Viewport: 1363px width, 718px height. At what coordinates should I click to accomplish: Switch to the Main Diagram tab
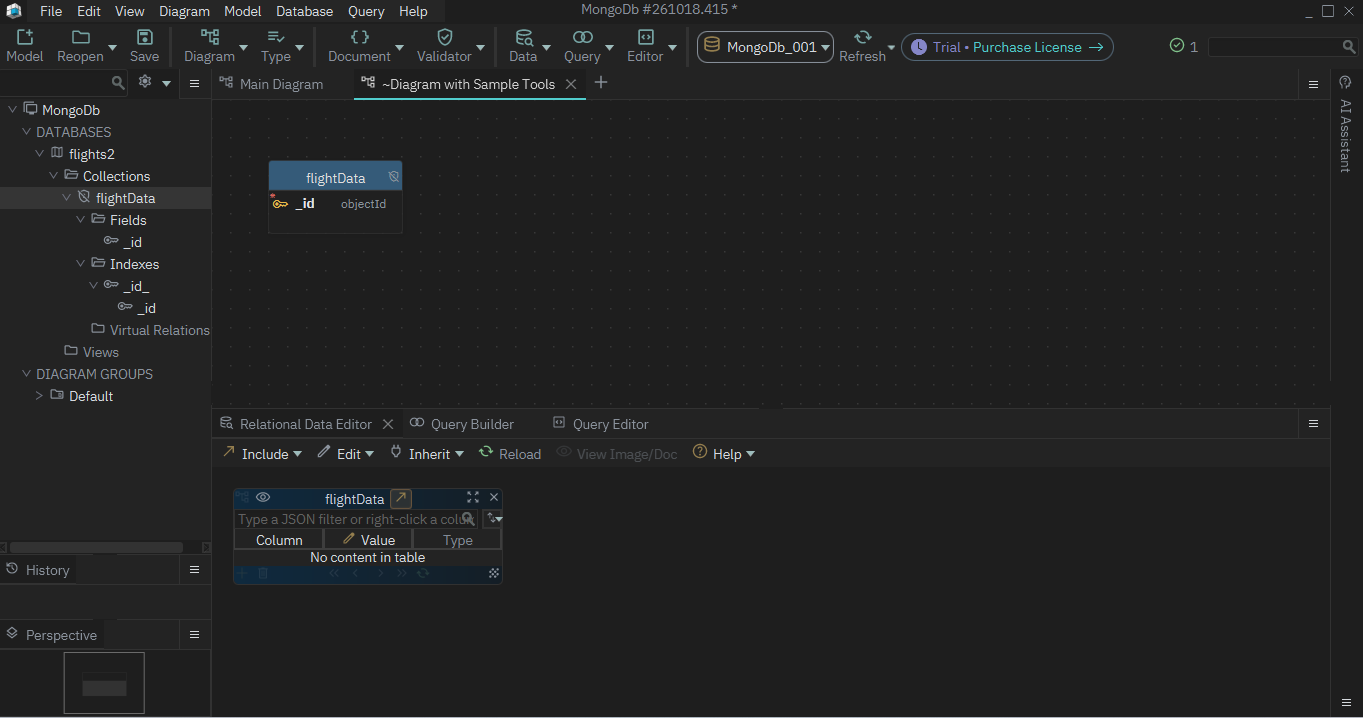coord(272,84)
